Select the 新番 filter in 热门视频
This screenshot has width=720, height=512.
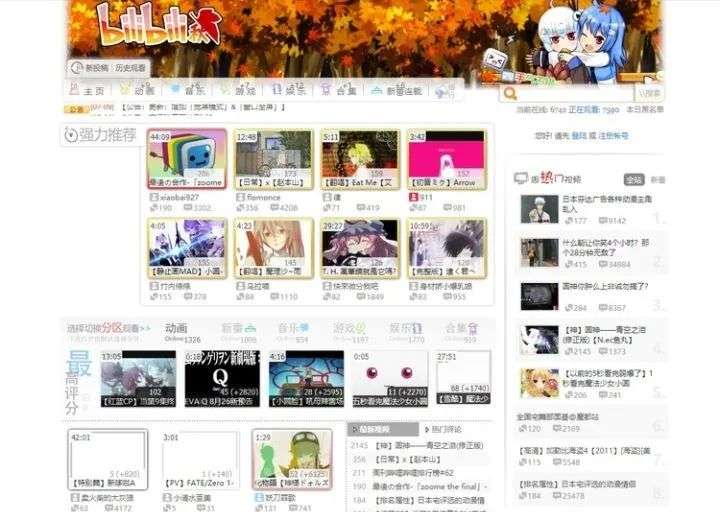tap(658, 180)
